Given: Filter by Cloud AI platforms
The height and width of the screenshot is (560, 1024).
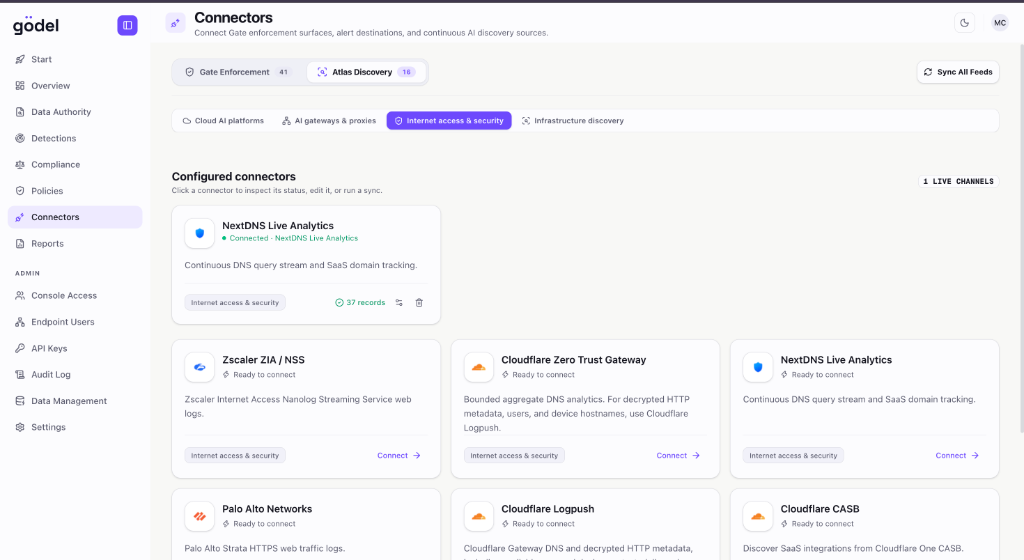Looking at the screenshot, I should tap(223, 121).
